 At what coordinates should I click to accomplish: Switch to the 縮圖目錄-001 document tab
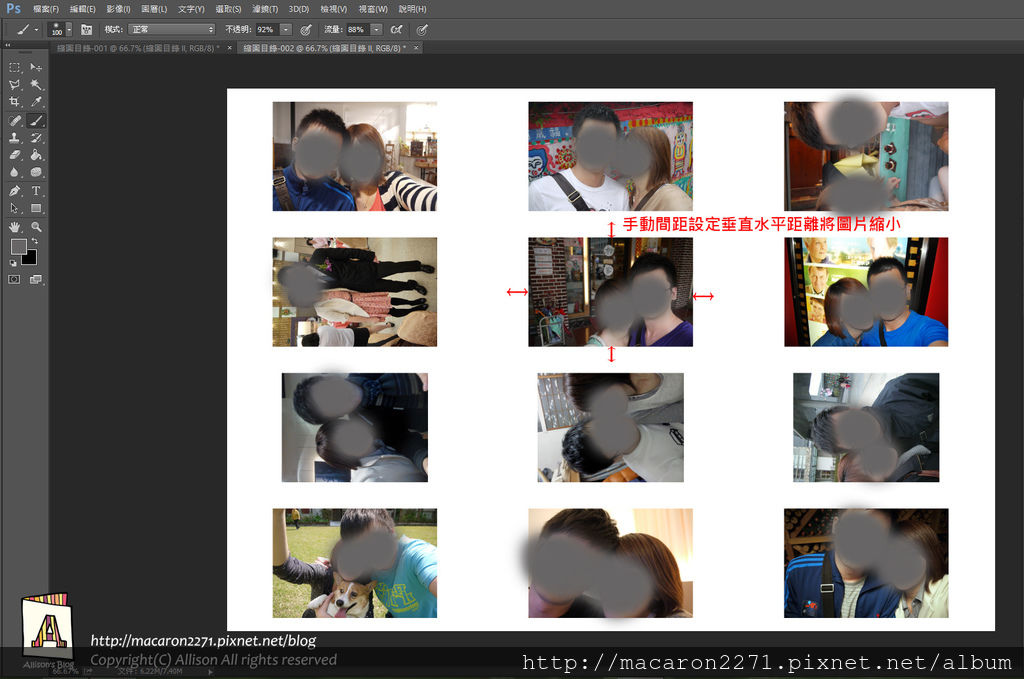[138, 48]
